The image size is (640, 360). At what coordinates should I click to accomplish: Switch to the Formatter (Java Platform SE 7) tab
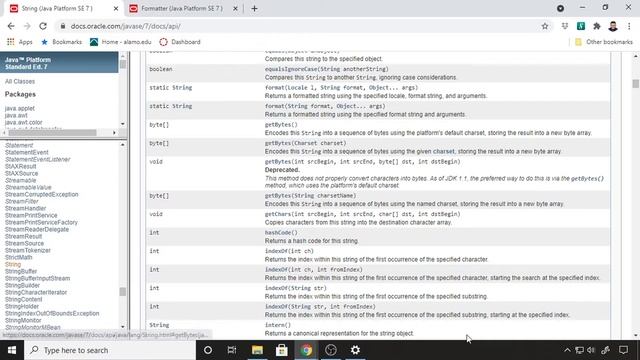[182, 9]
